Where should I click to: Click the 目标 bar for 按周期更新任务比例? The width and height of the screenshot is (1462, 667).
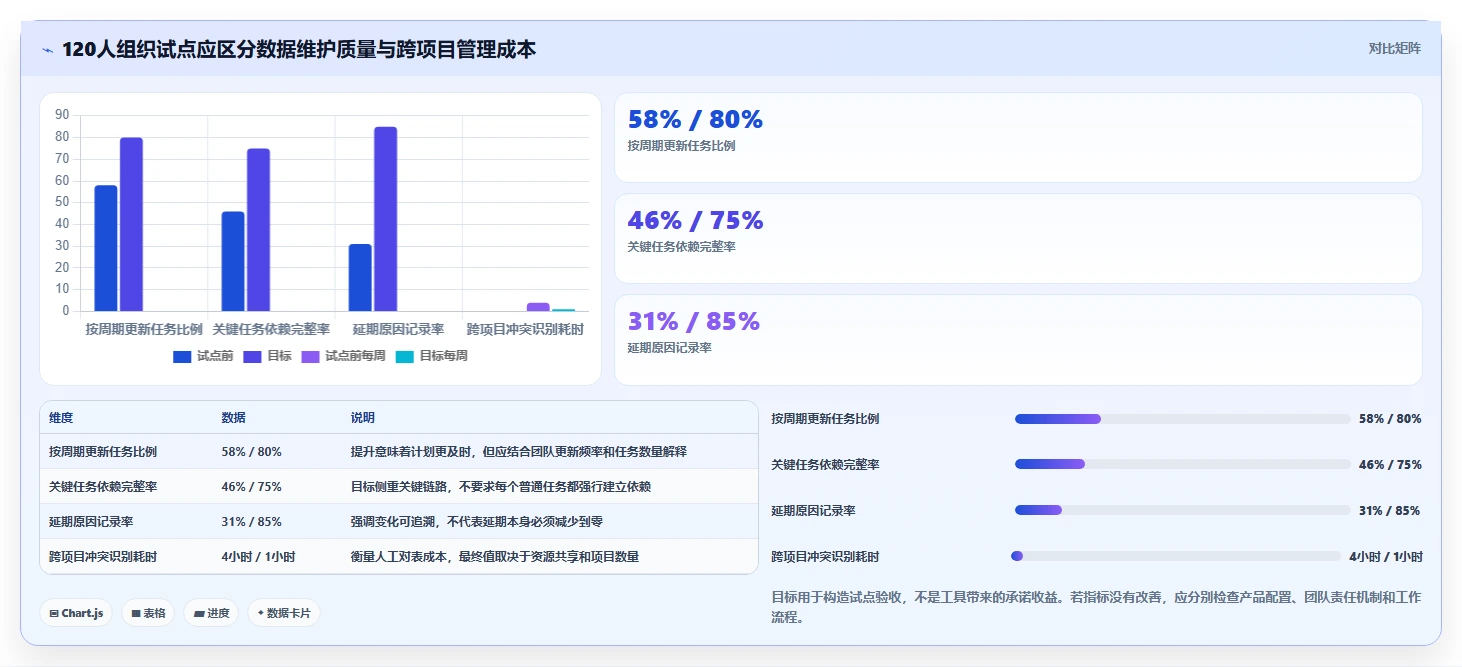coord(131,224)
